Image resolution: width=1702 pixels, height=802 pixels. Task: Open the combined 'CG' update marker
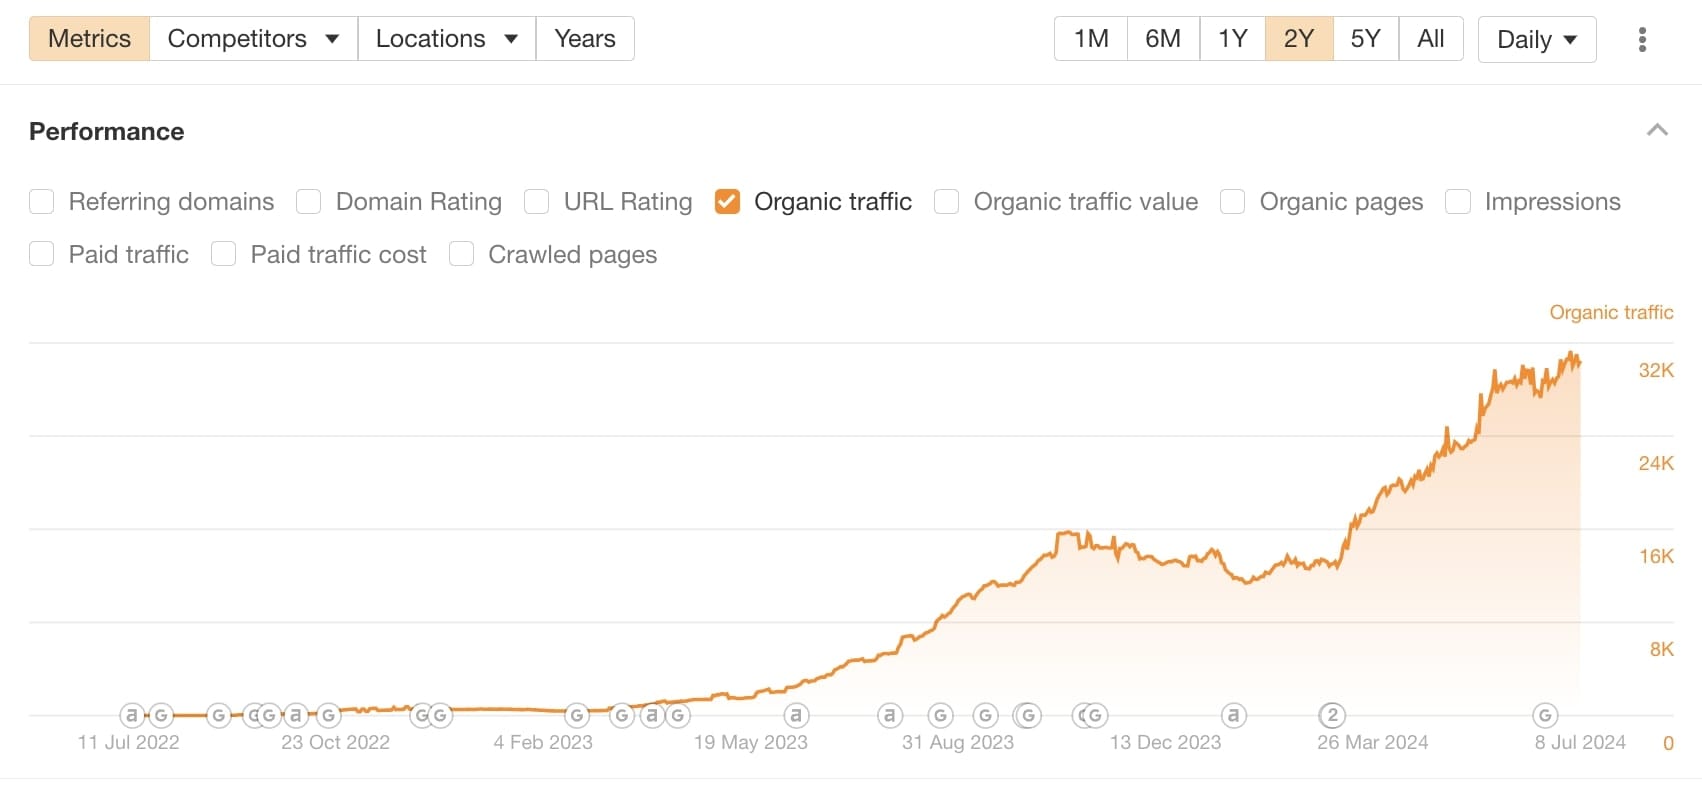(1090, 715)
